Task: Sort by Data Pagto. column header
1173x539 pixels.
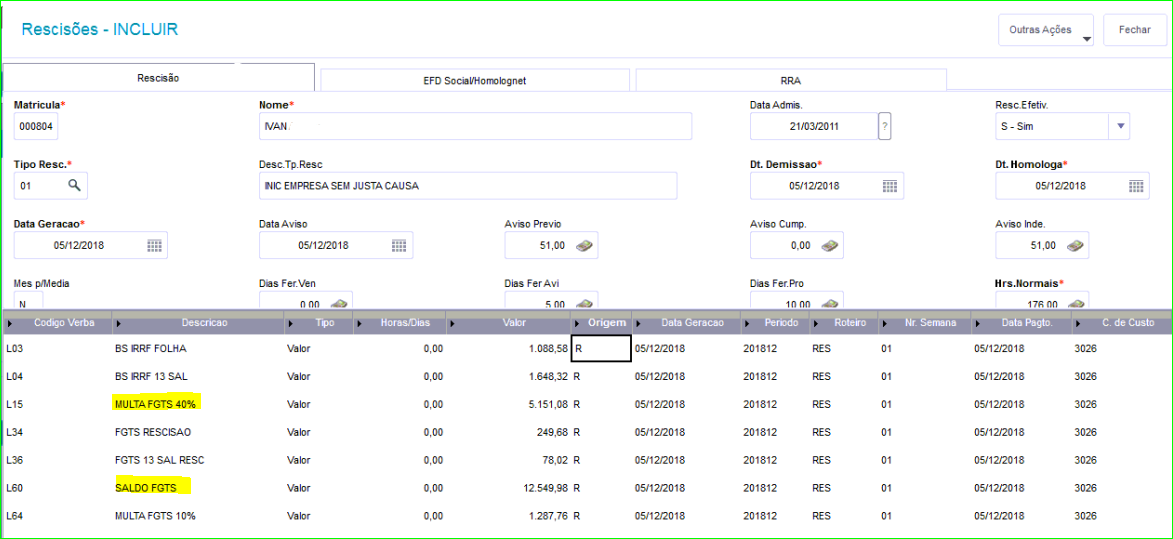Action: (x=1020, y=322)
